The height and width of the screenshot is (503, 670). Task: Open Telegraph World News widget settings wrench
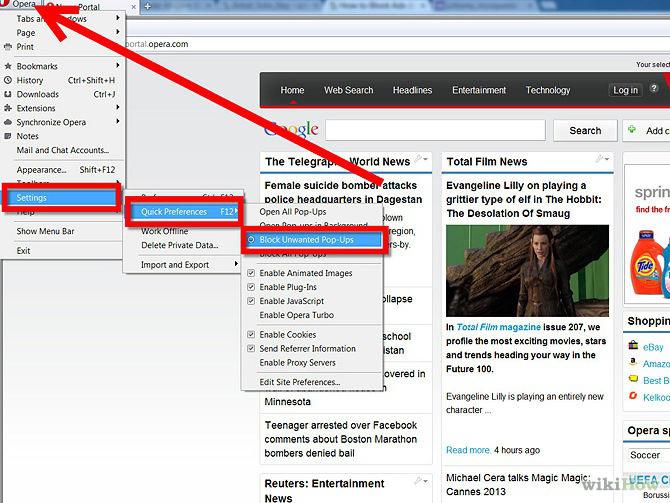(x=421, y=159)
